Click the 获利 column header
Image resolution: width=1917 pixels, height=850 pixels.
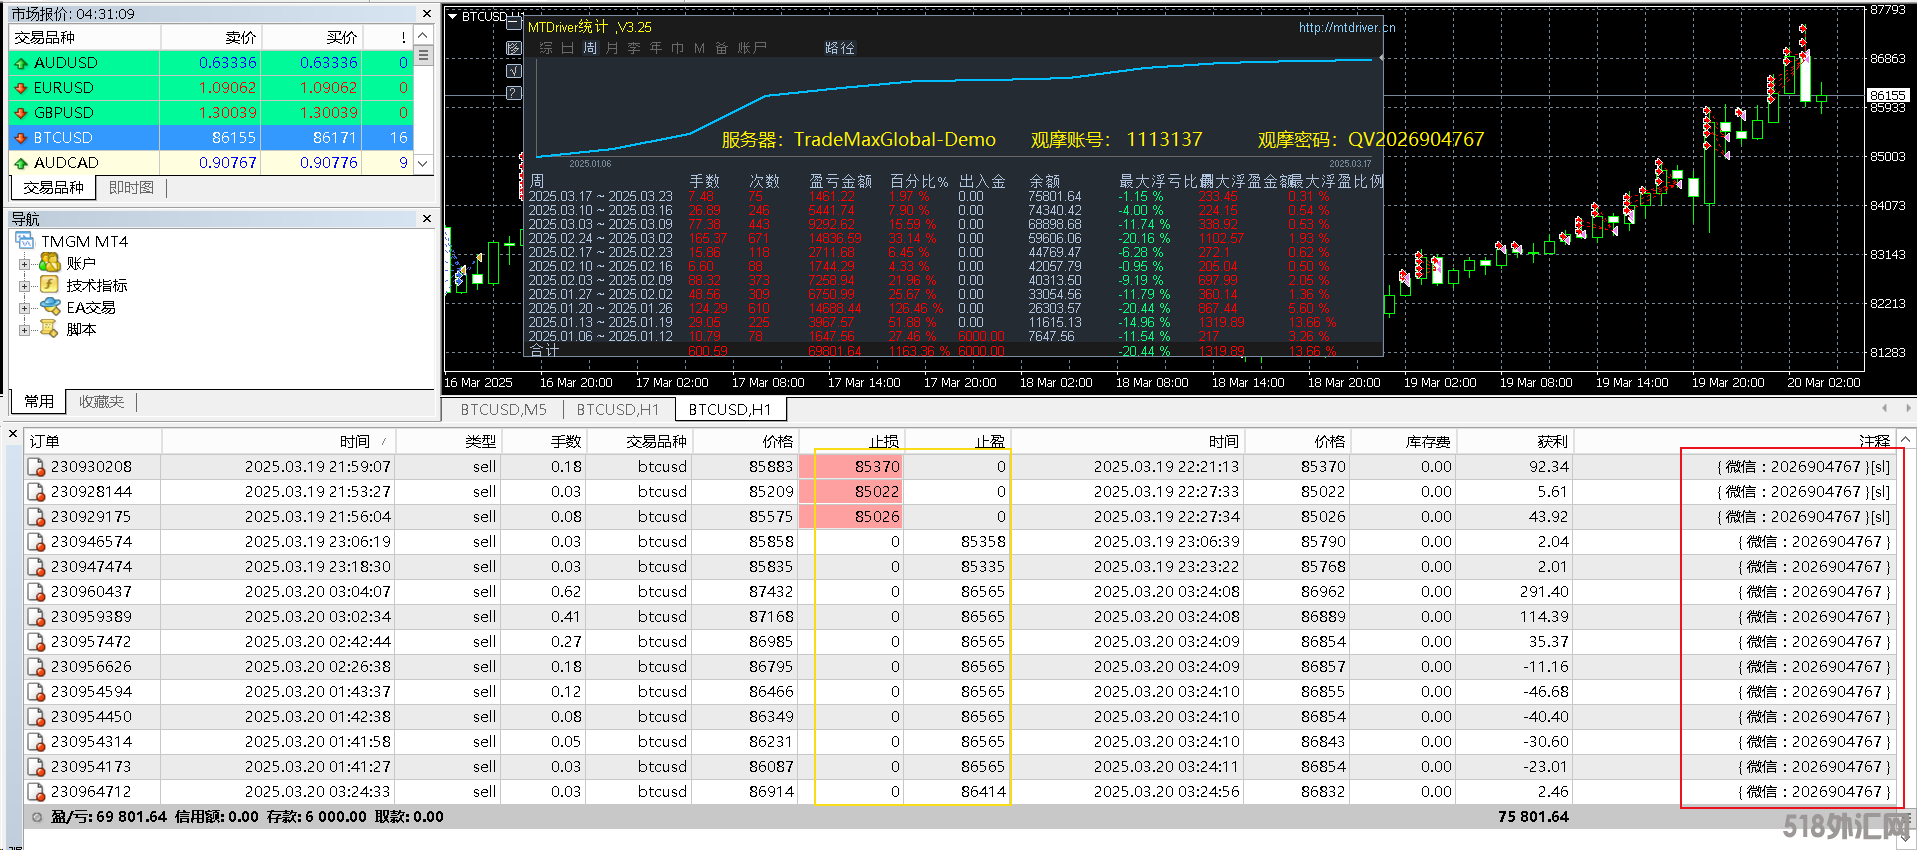pyautogui.click(x=1552, y=441)
